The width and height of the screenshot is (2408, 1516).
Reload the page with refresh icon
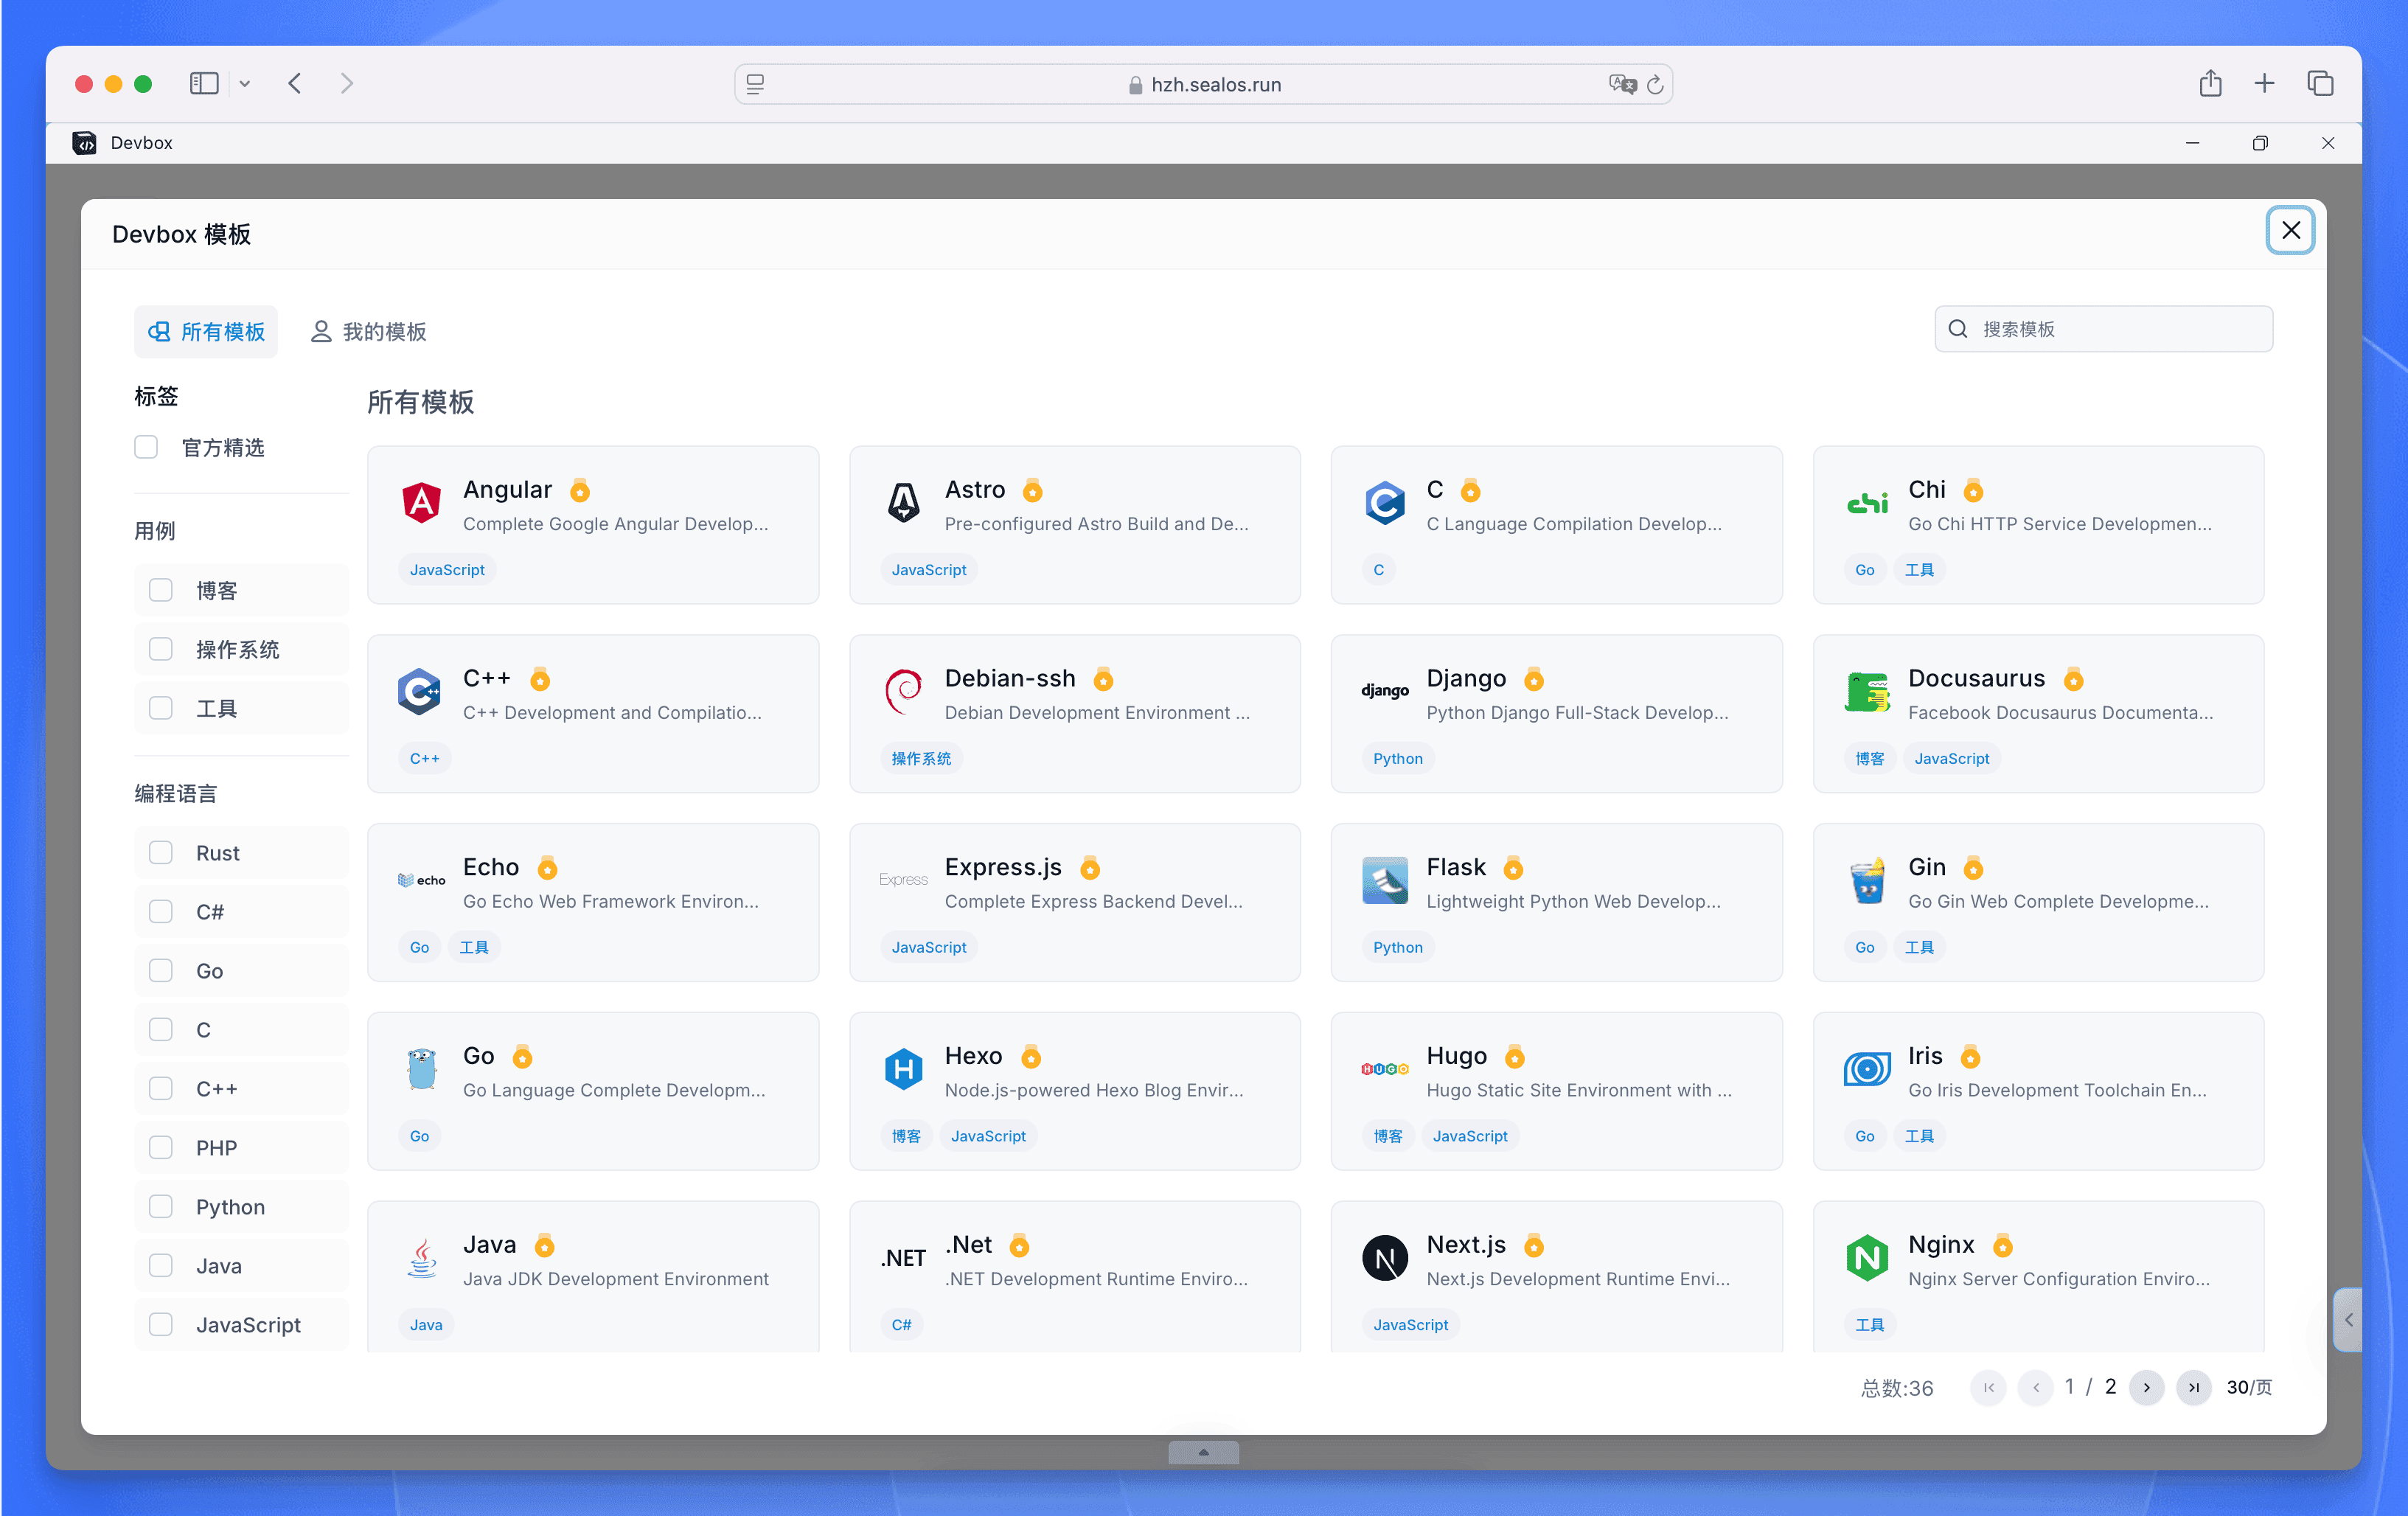point(1656,84)
